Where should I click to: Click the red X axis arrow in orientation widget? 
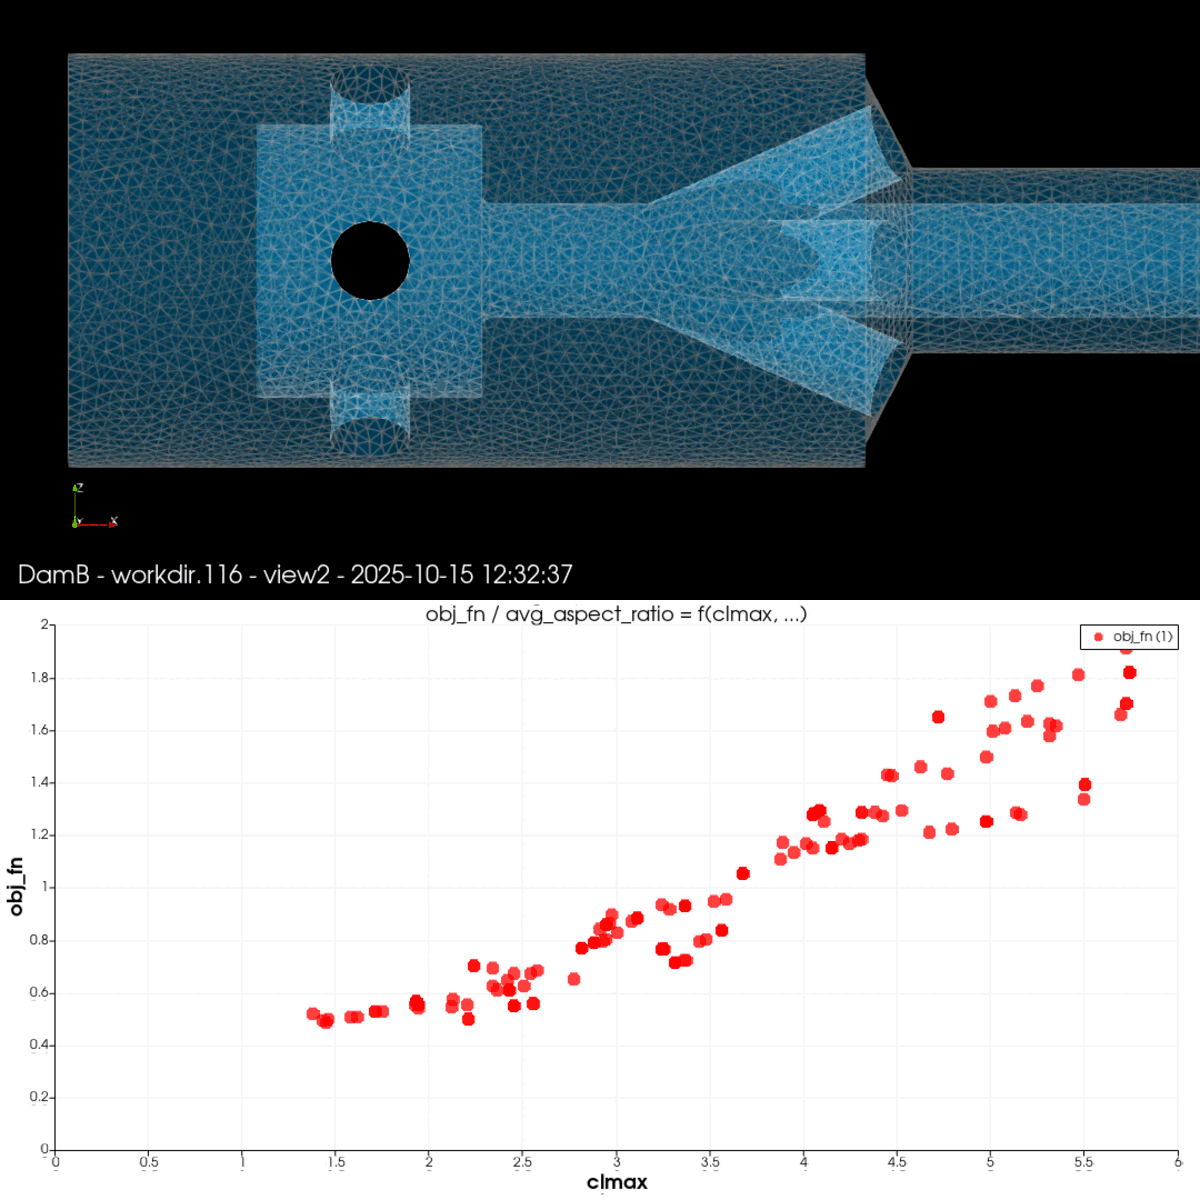110,525
